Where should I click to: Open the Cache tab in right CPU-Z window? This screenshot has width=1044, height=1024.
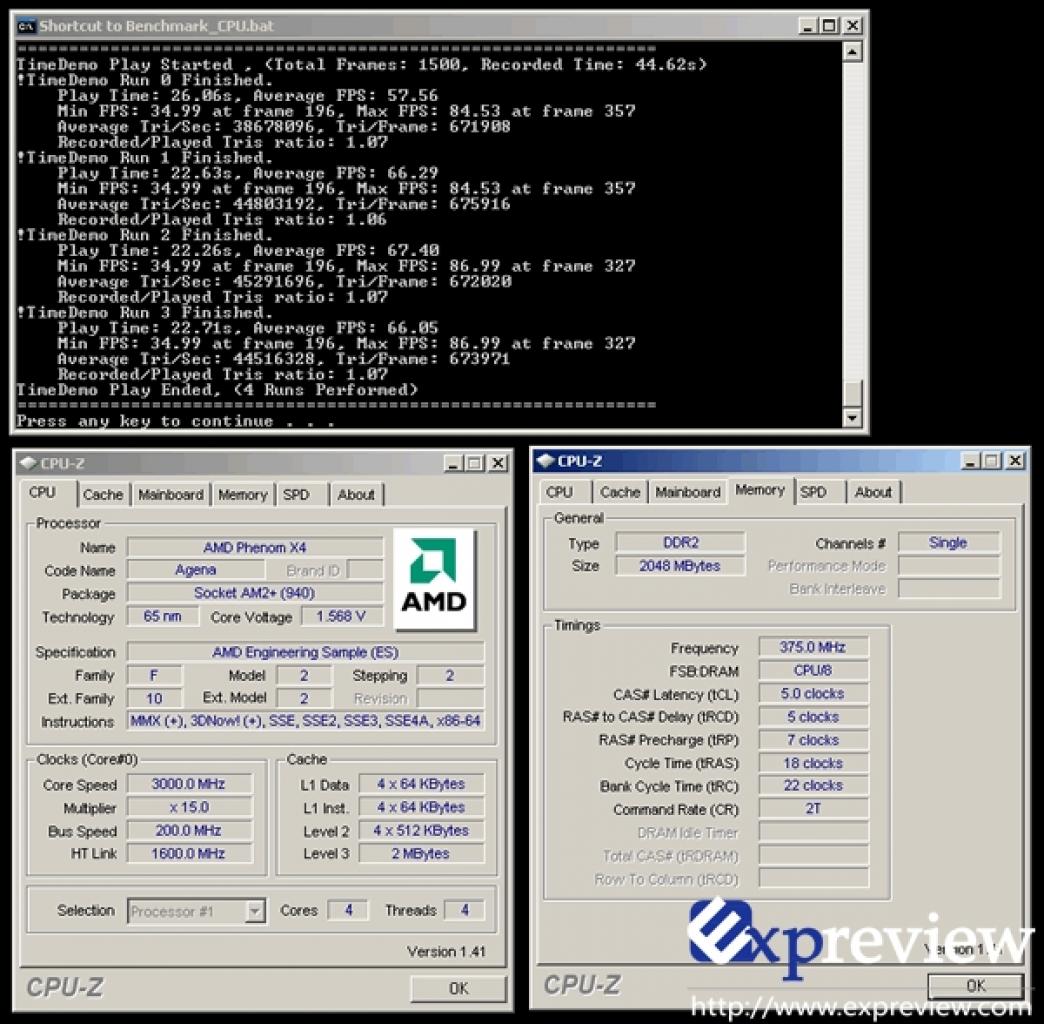pyautogui.click(x=620, y=492)
